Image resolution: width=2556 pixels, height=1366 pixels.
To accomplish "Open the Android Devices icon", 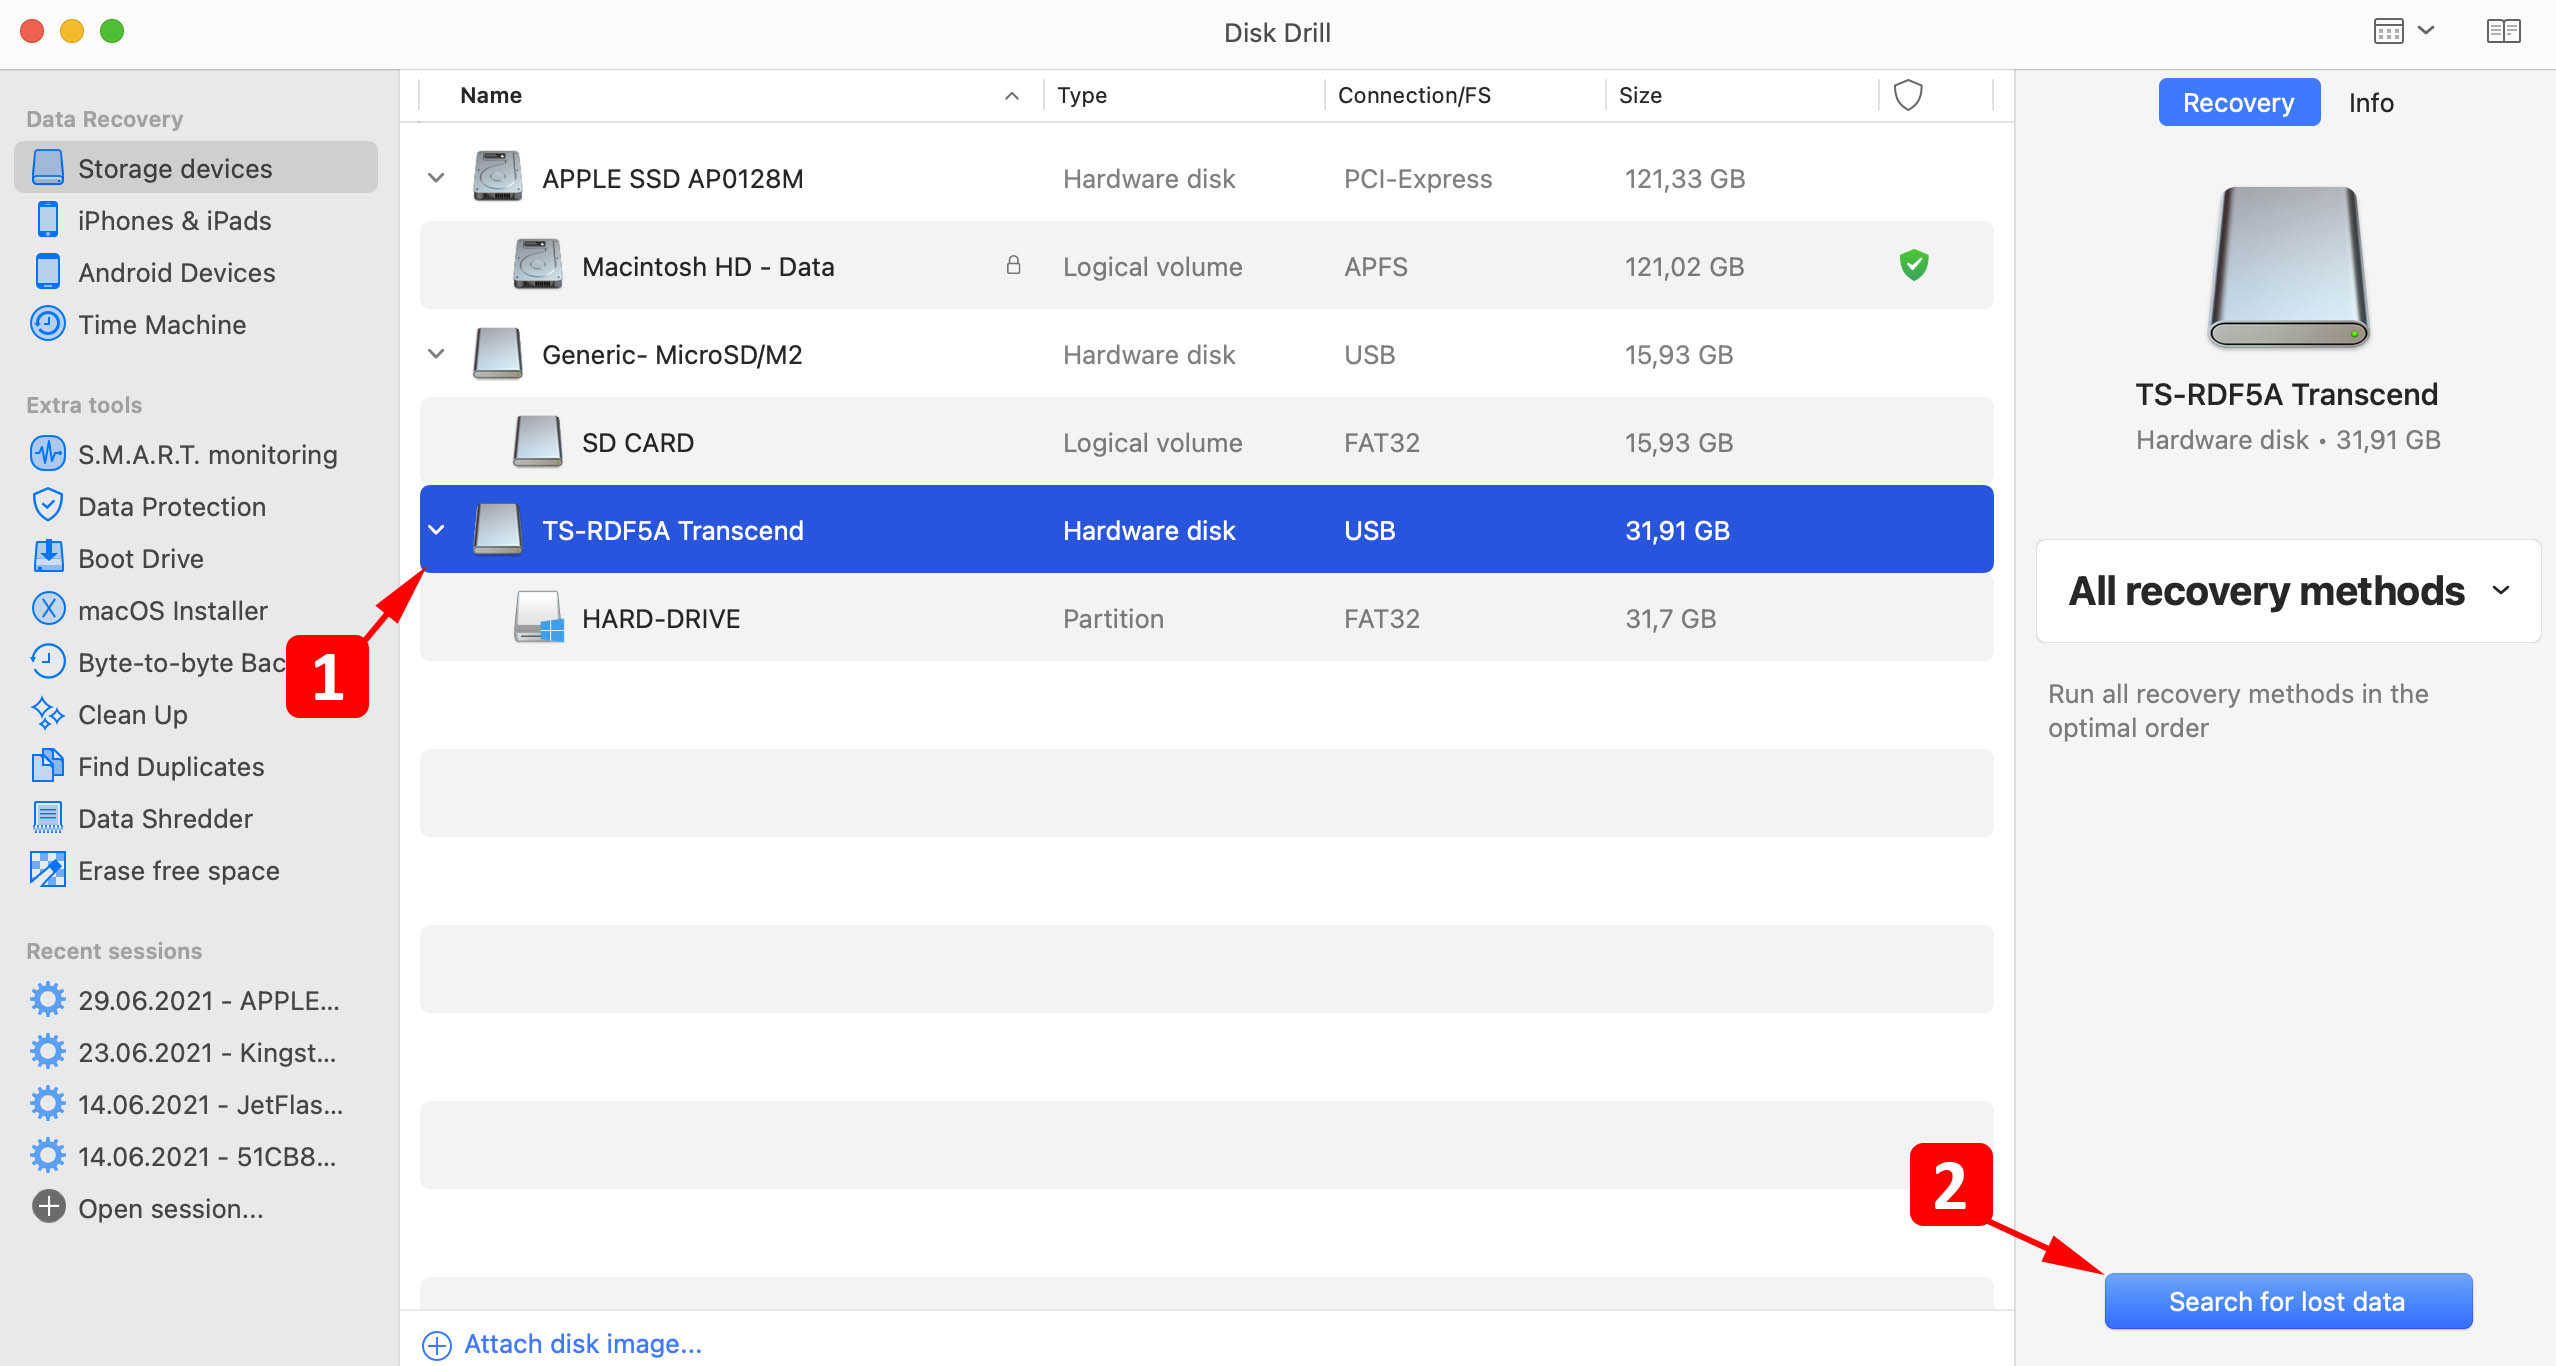I will (47, 272).
